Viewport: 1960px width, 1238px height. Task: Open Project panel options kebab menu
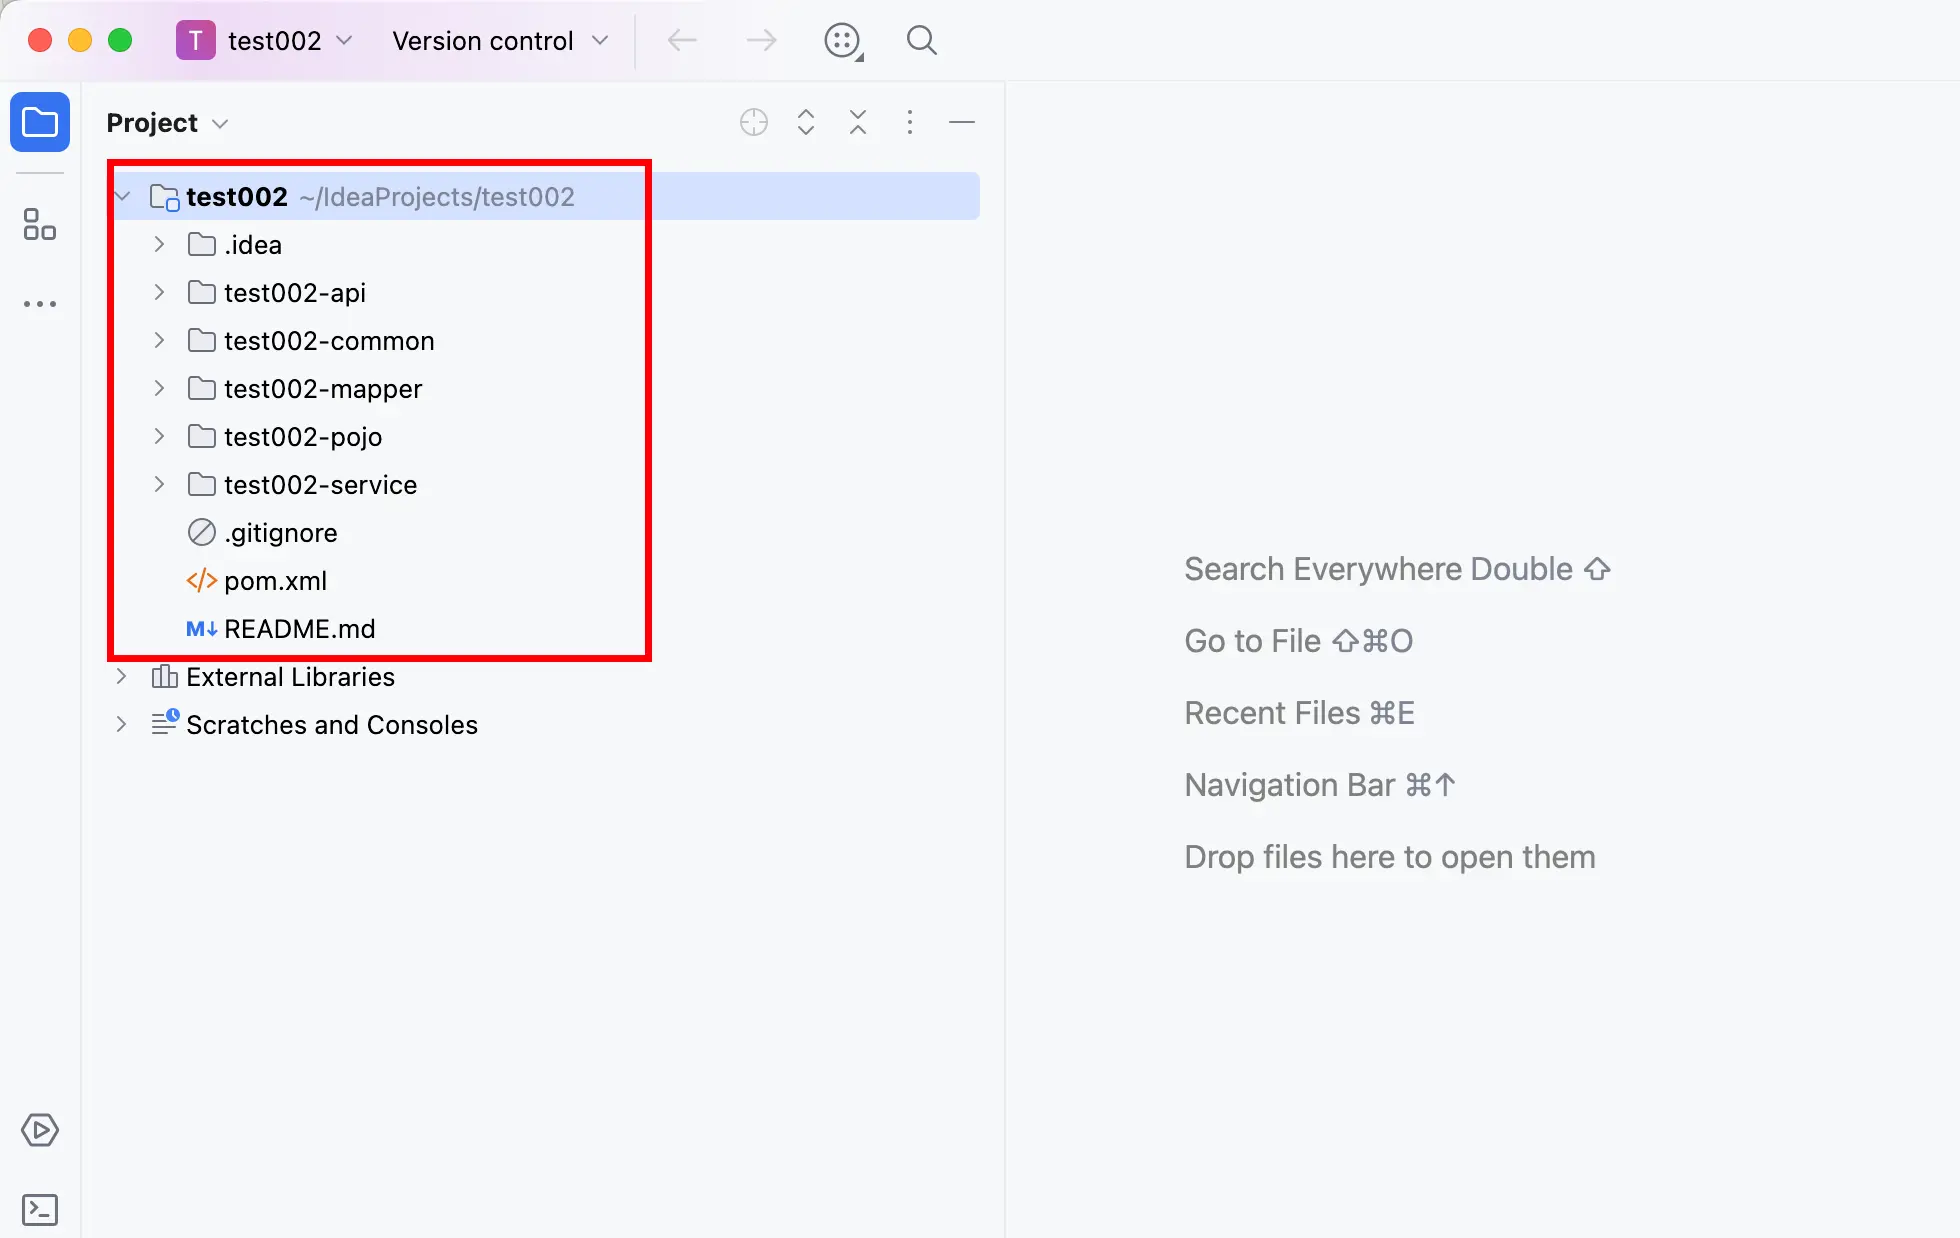(x=910, y=123)
